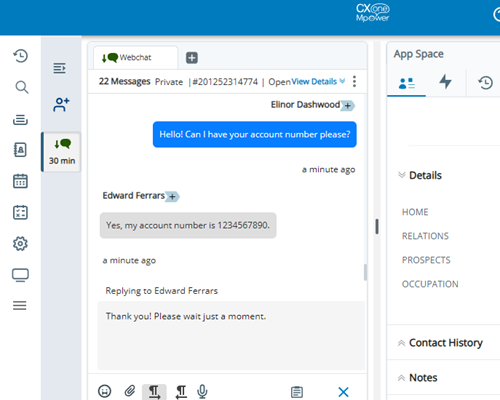Click the microphone voice input icon
500x400 pixels.
202,391
